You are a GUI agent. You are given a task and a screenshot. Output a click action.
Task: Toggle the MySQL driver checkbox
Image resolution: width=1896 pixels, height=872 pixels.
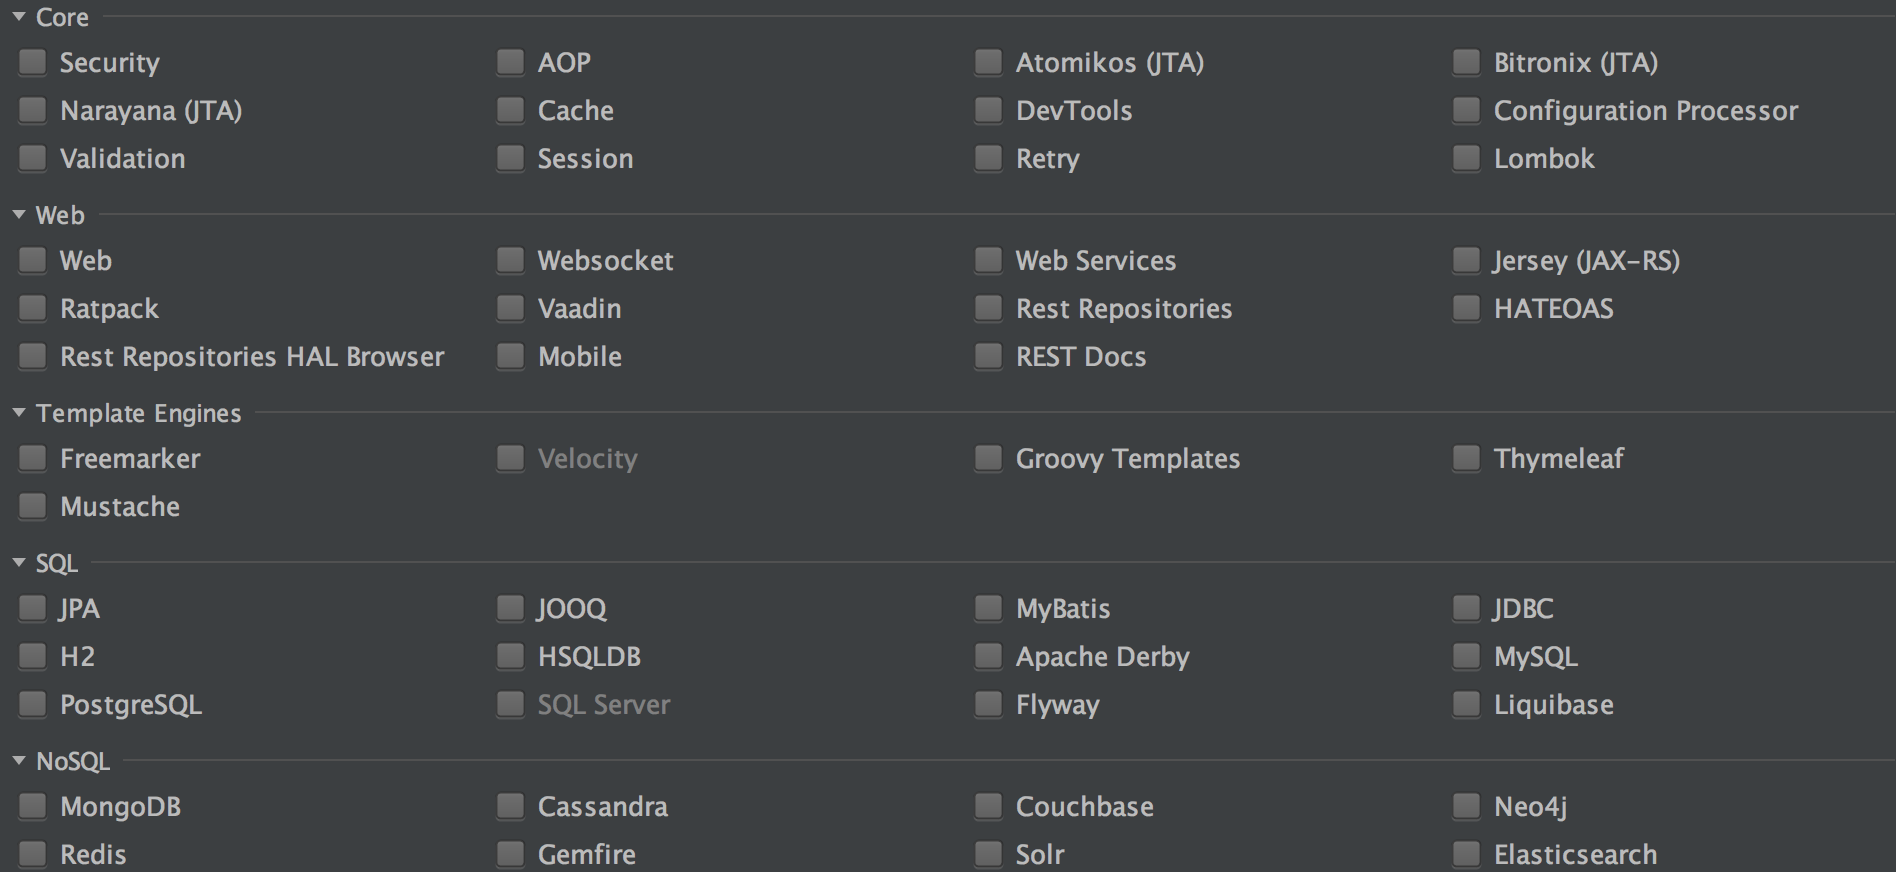click(x=1466, y=657)
